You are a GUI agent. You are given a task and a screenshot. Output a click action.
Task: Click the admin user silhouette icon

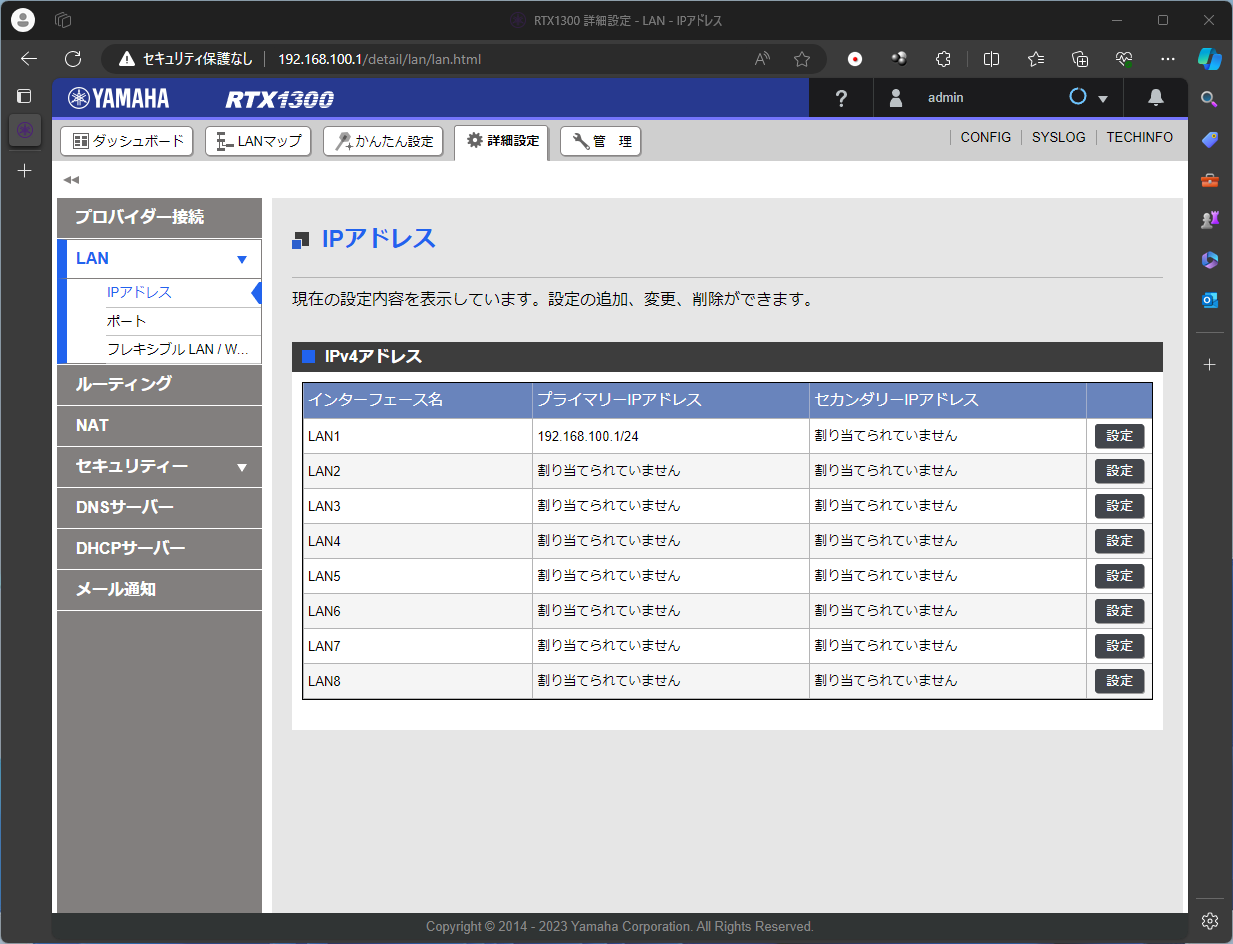(896, 98)
